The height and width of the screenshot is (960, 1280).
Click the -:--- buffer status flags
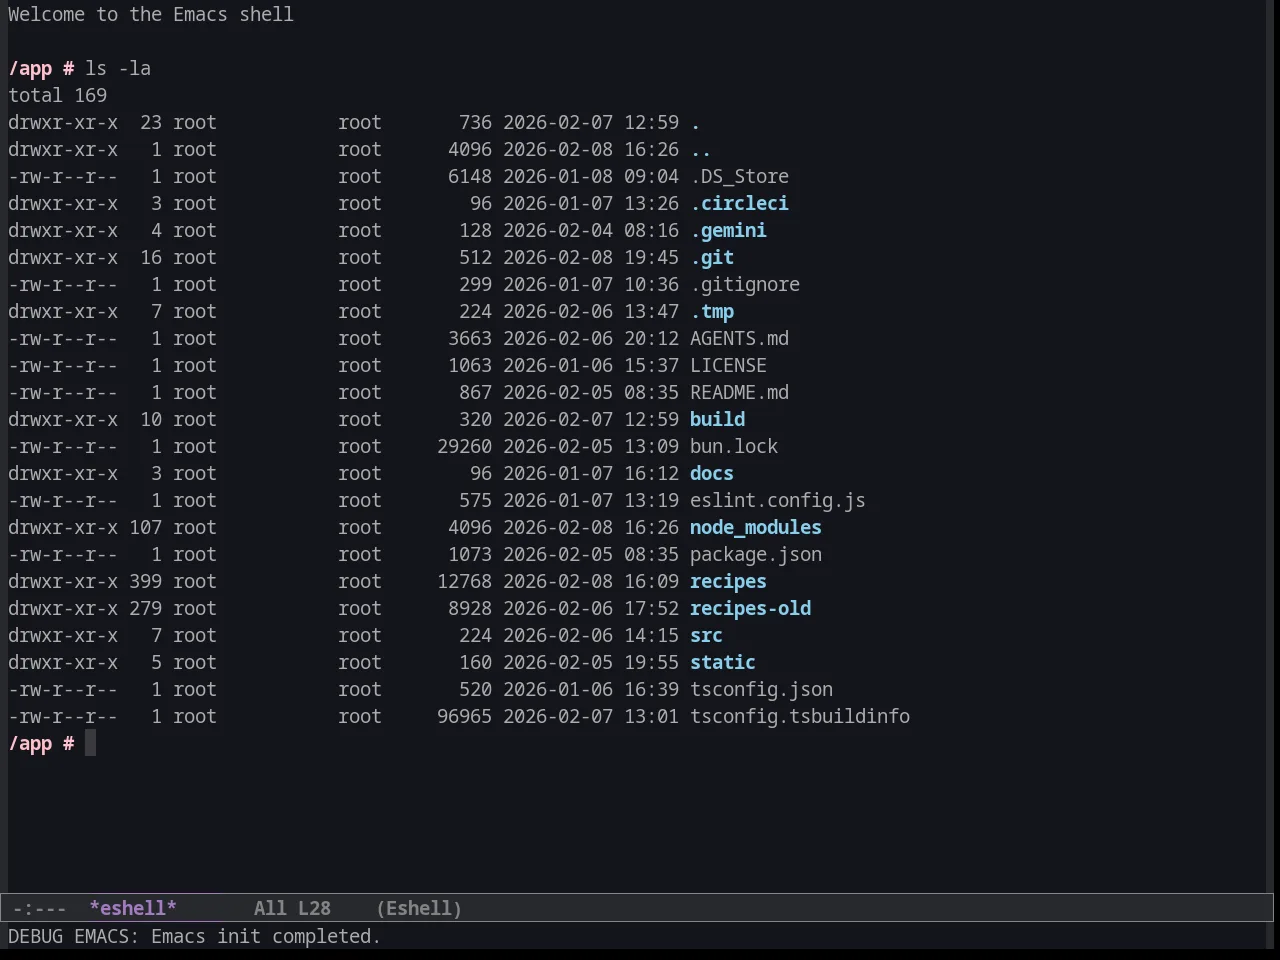click(x=39, y=908)
